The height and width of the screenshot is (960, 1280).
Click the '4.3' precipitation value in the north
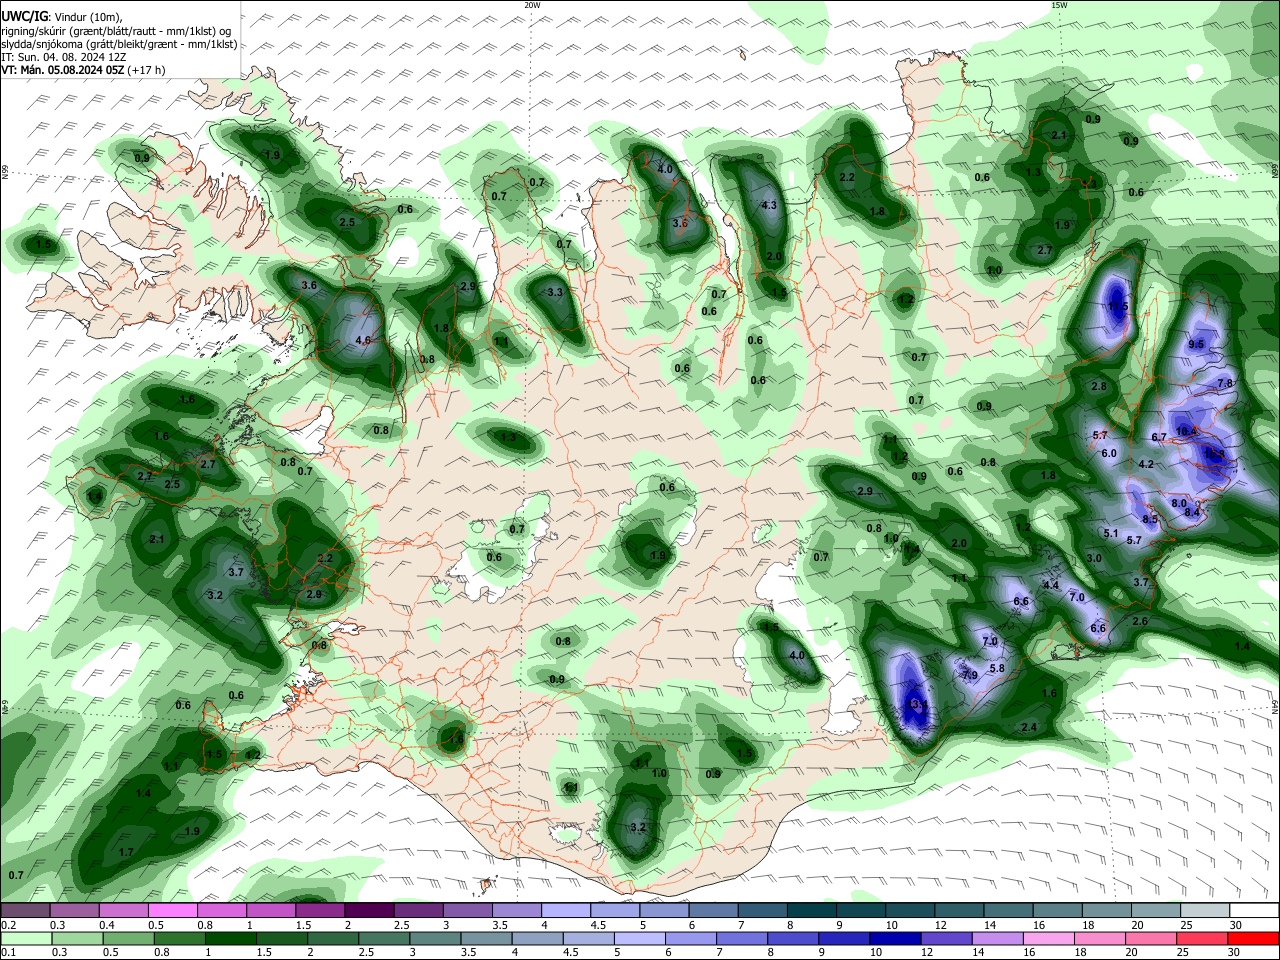769,205
